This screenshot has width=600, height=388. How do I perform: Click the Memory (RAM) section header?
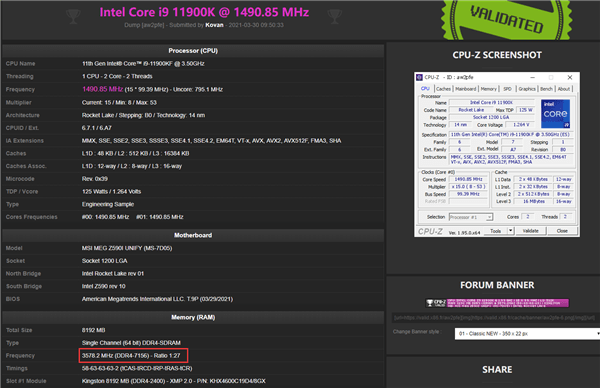[x=193, y=317]
